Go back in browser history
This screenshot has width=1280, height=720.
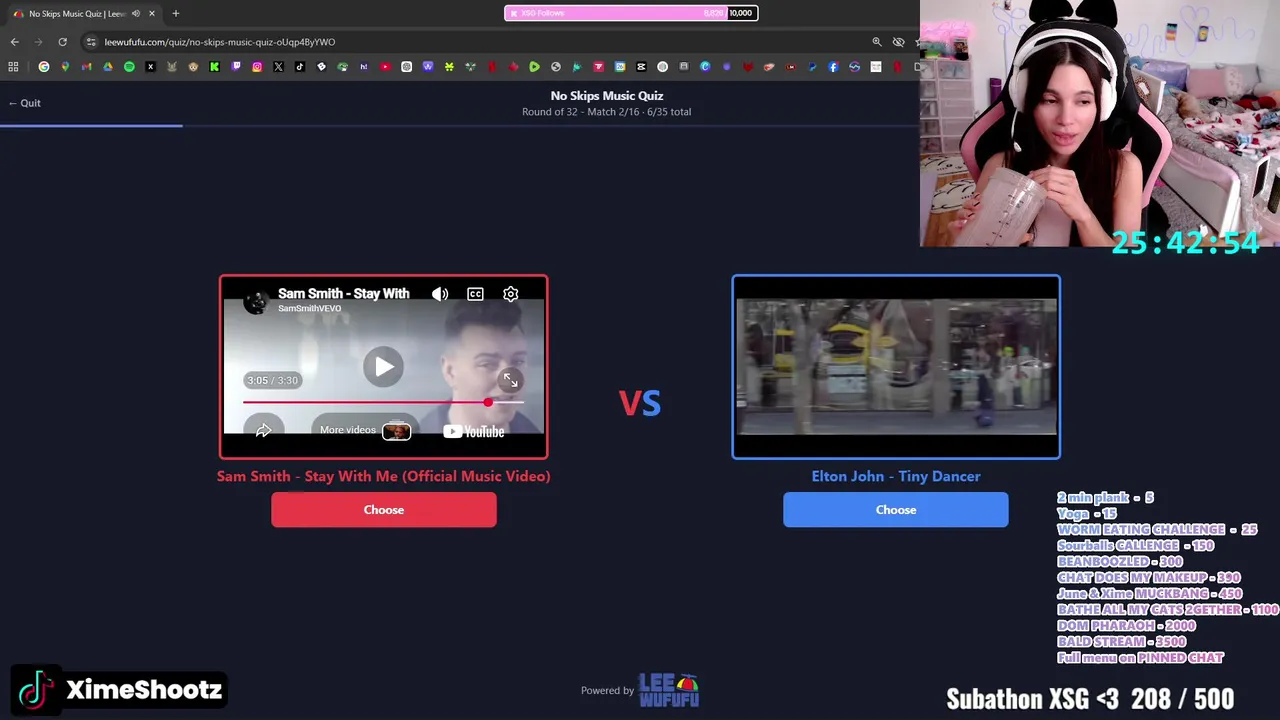click(14, 42)
